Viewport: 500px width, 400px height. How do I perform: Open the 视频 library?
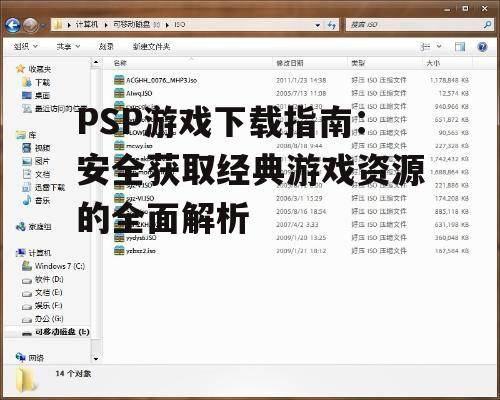[42, 148]
